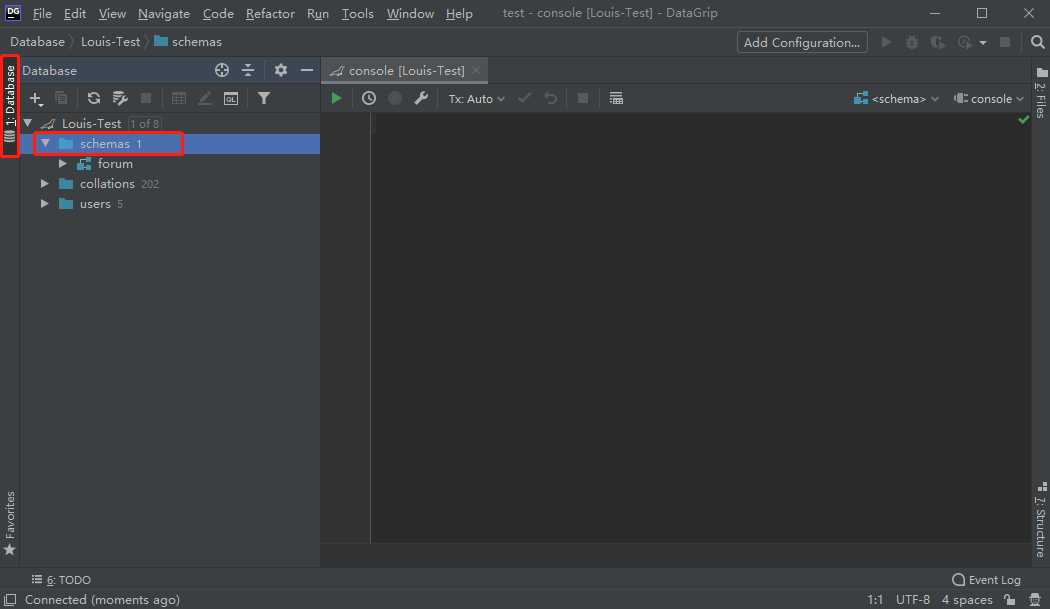The height and width of the screenshot is (609, 1050).
Task: Open query history clock icon
Action: [x=369, y=98]
